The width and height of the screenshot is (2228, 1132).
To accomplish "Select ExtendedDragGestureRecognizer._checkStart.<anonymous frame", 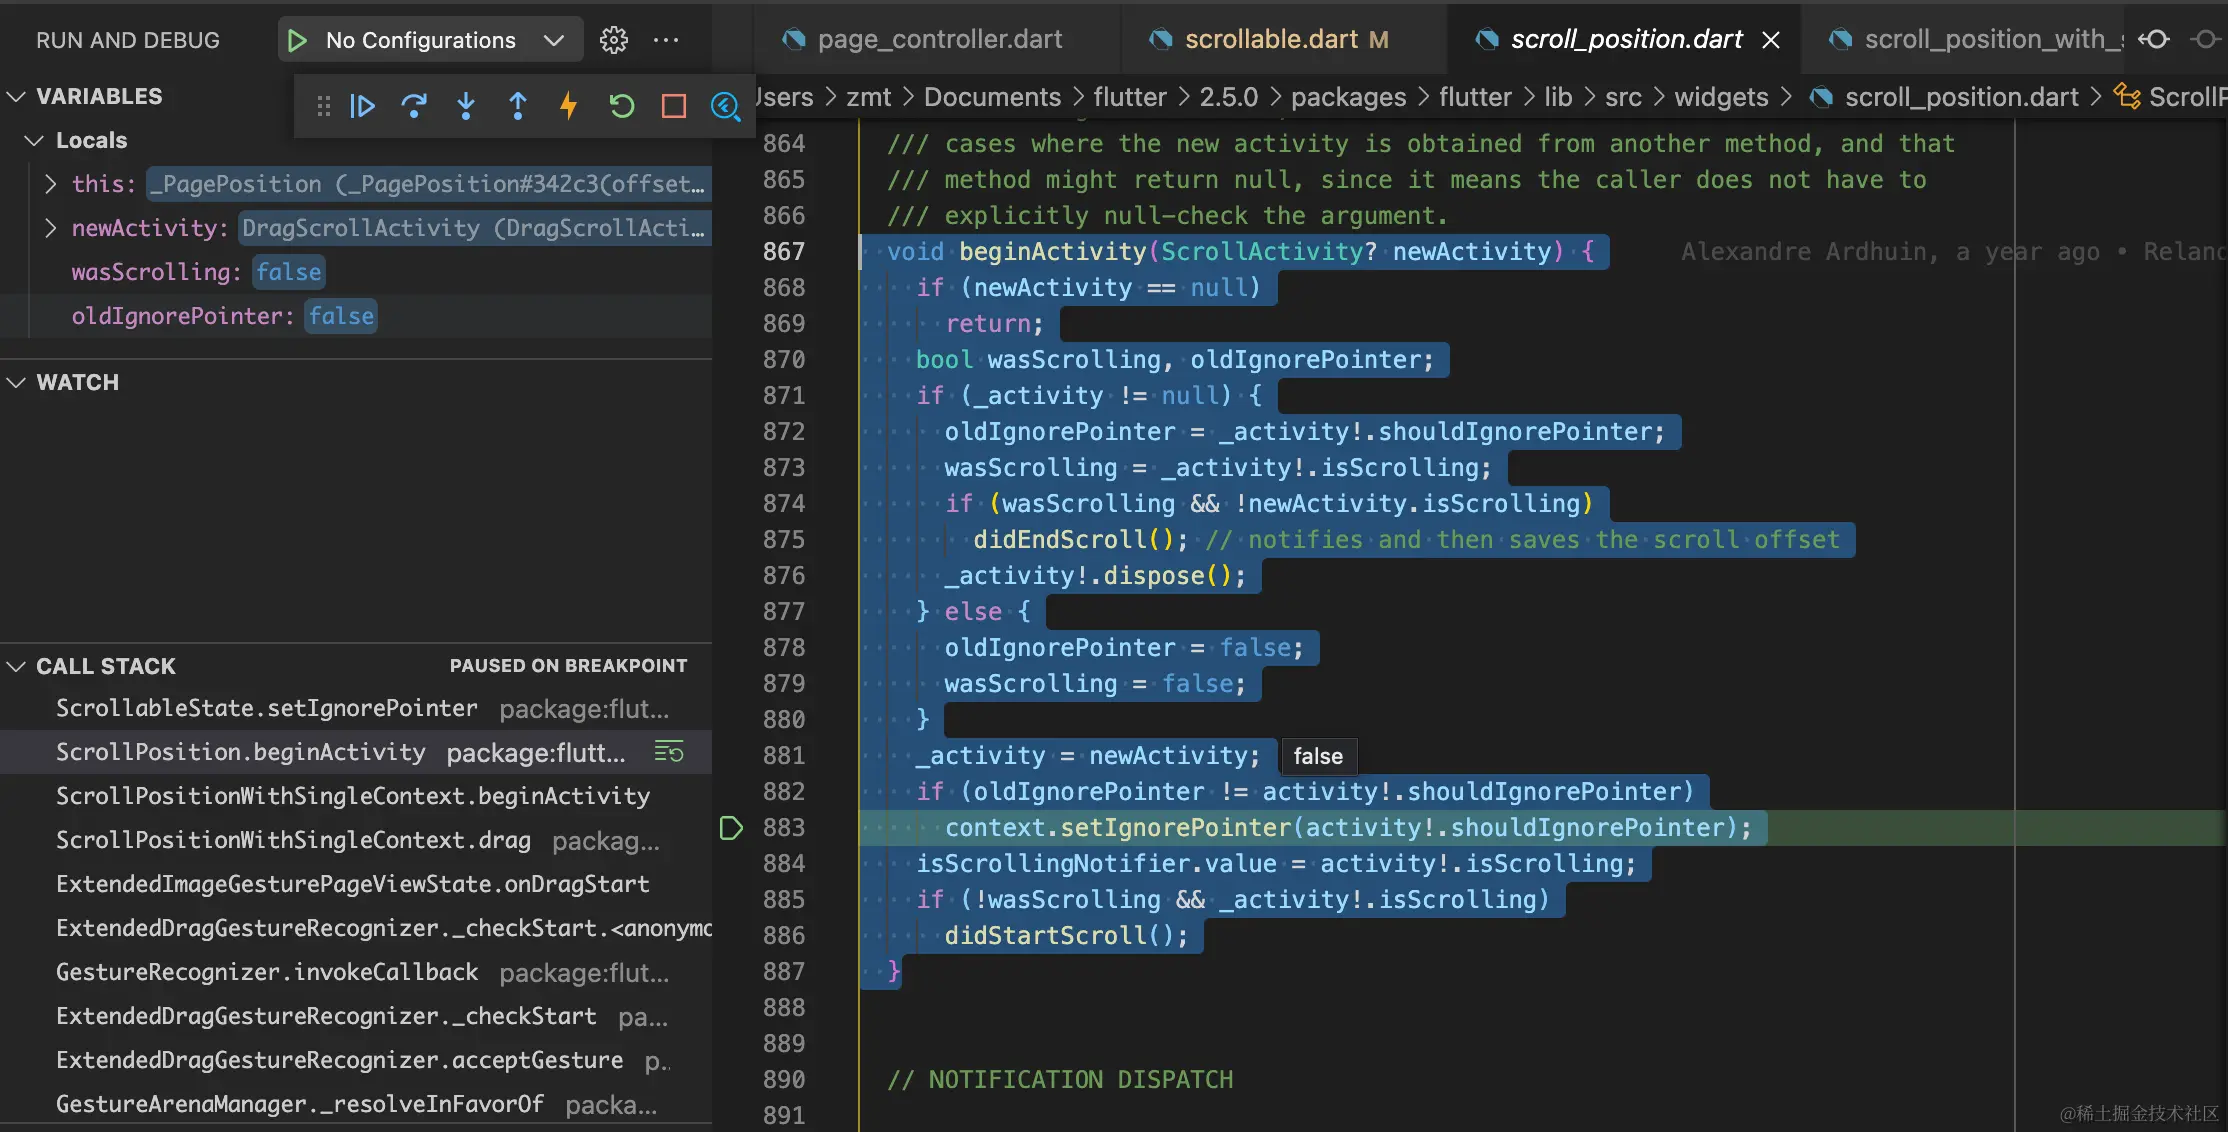I will [356, 929].
